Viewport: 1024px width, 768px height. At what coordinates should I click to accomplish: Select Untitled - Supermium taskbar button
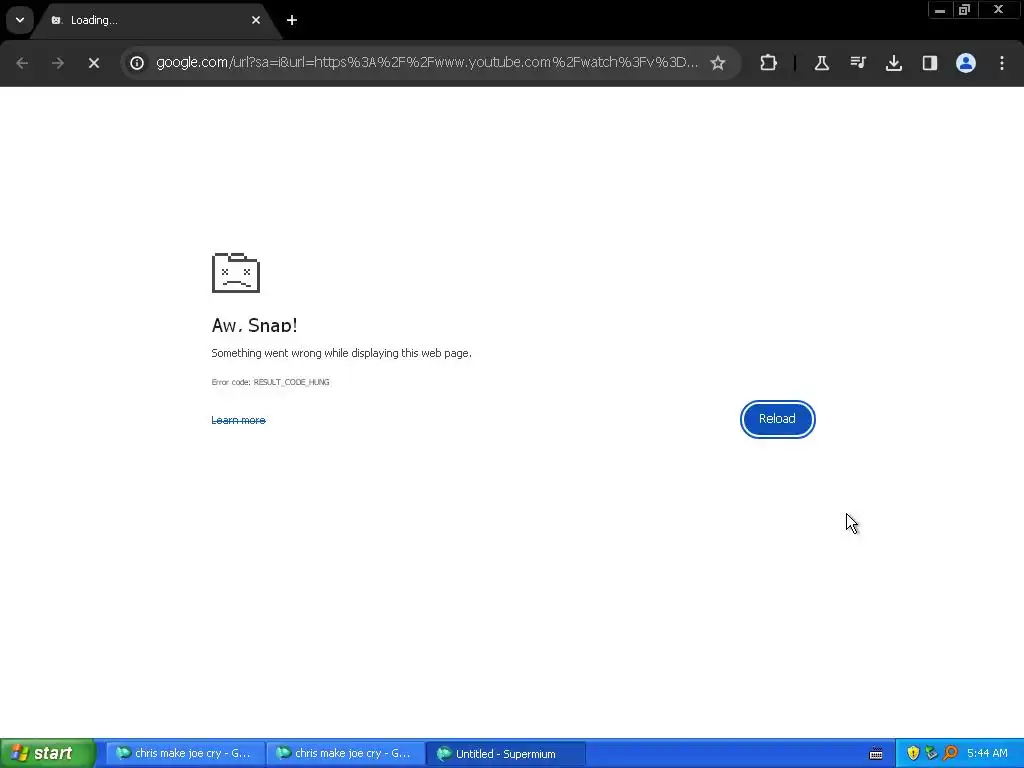tap(505, 753)
